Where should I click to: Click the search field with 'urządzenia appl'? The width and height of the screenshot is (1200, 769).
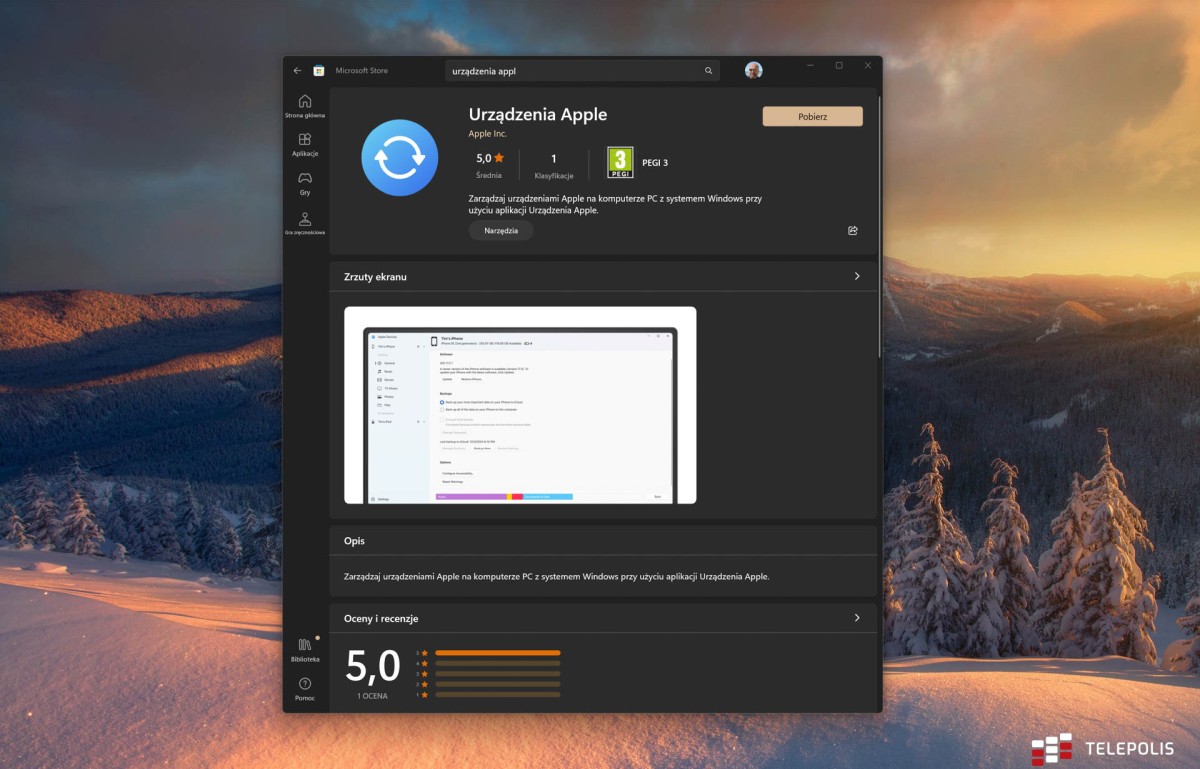(570, 71)
